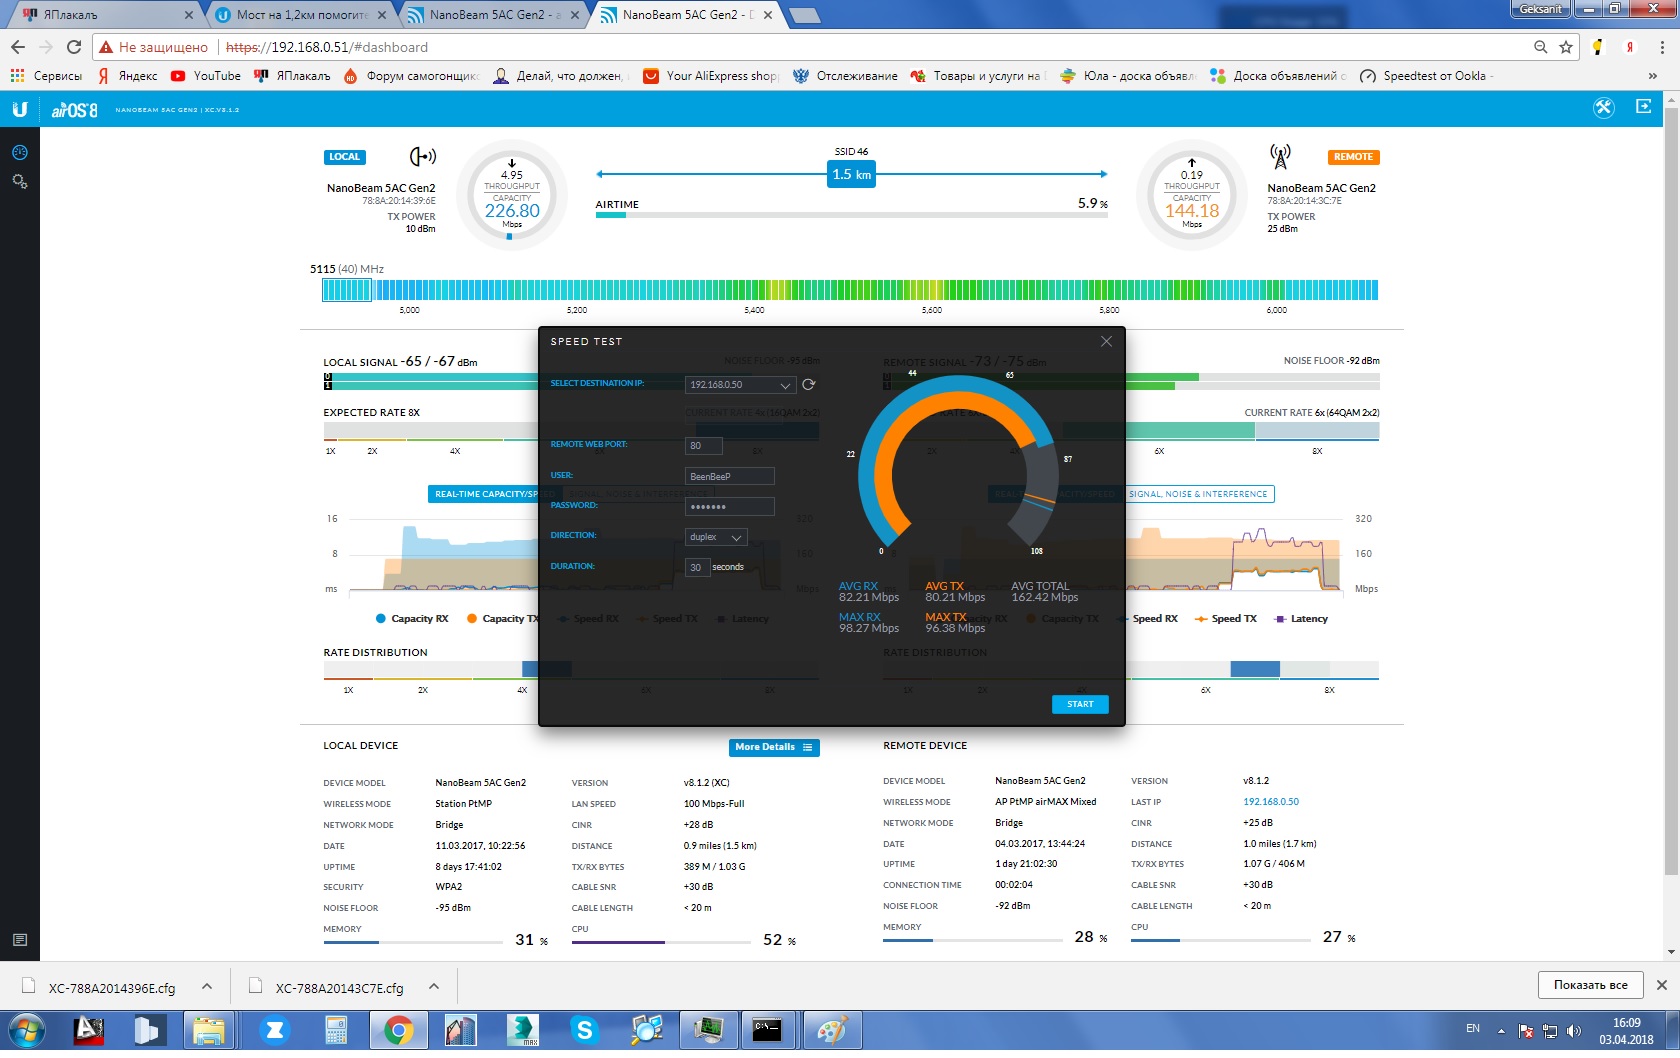The width and height of the screenshot is (1680, 1058).
Task: Open Chrome from the taskbar
Action: coord(398,1031)
